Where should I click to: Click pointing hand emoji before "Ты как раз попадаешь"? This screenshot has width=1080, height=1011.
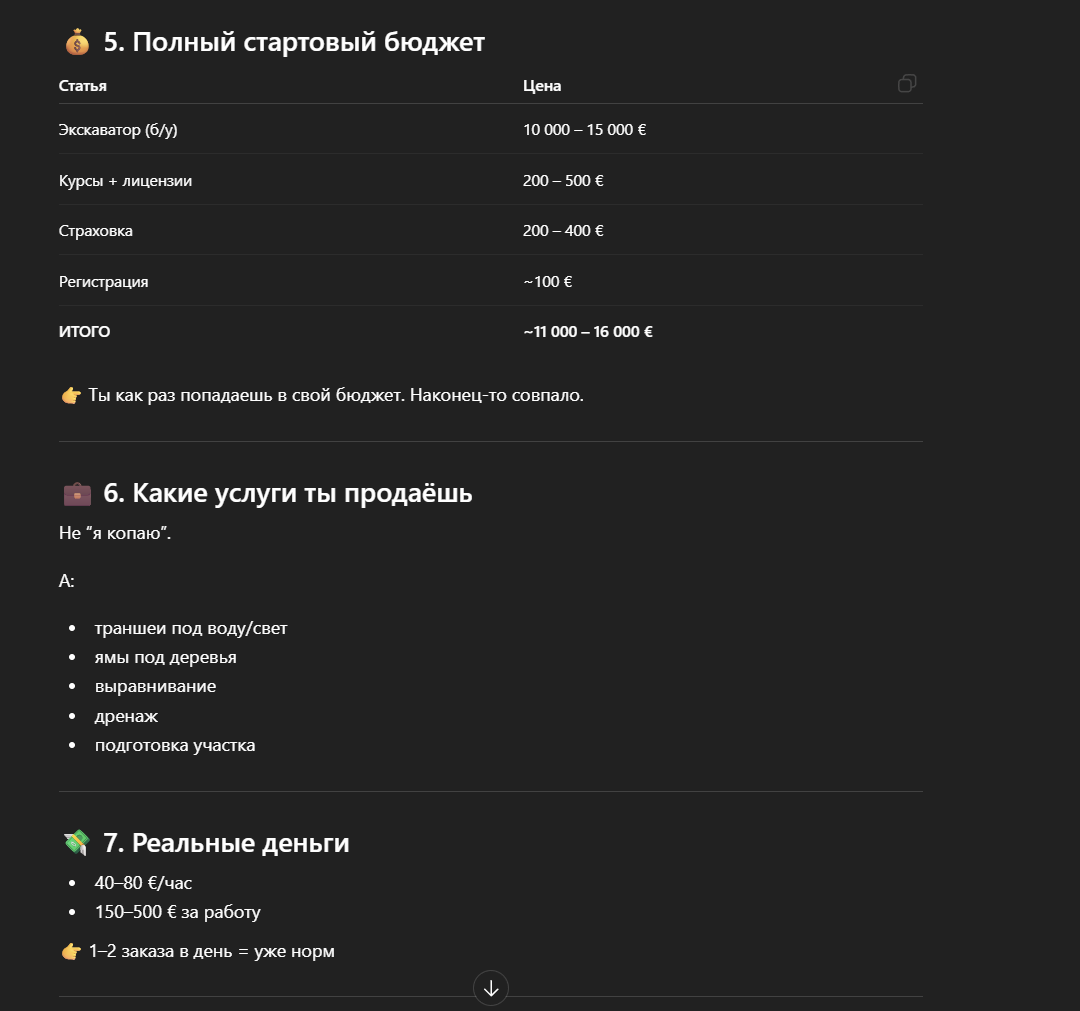[x=71, y=396]
